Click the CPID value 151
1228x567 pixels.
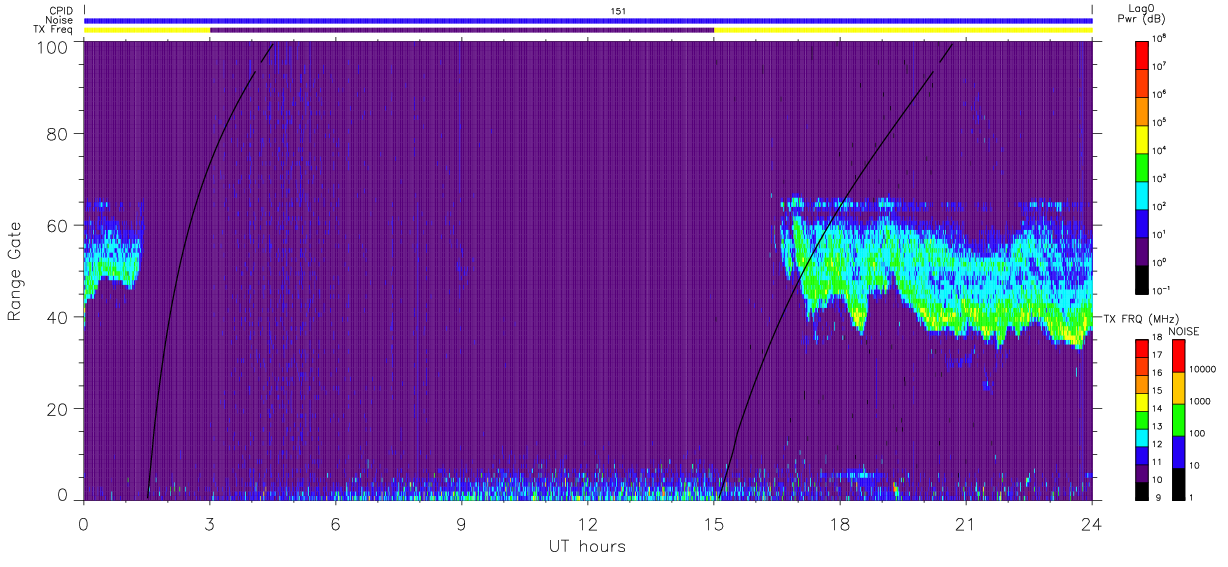click(x=619, y=10)
